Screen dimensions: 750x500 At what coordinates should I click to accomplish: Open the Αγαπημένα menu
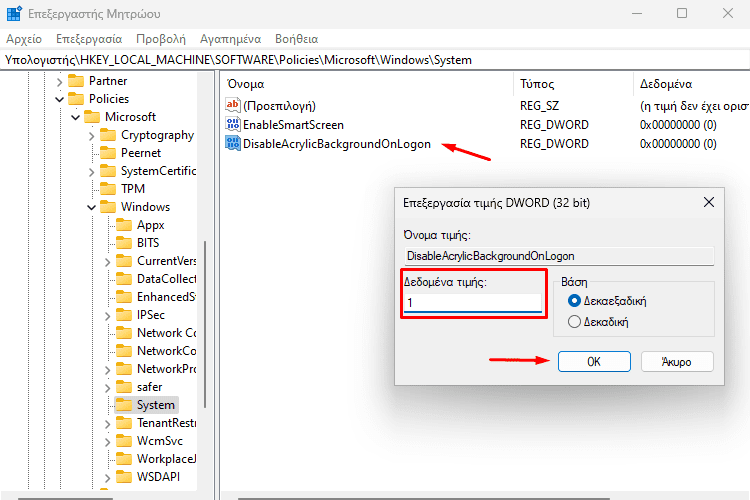click(x=231, y=39)
